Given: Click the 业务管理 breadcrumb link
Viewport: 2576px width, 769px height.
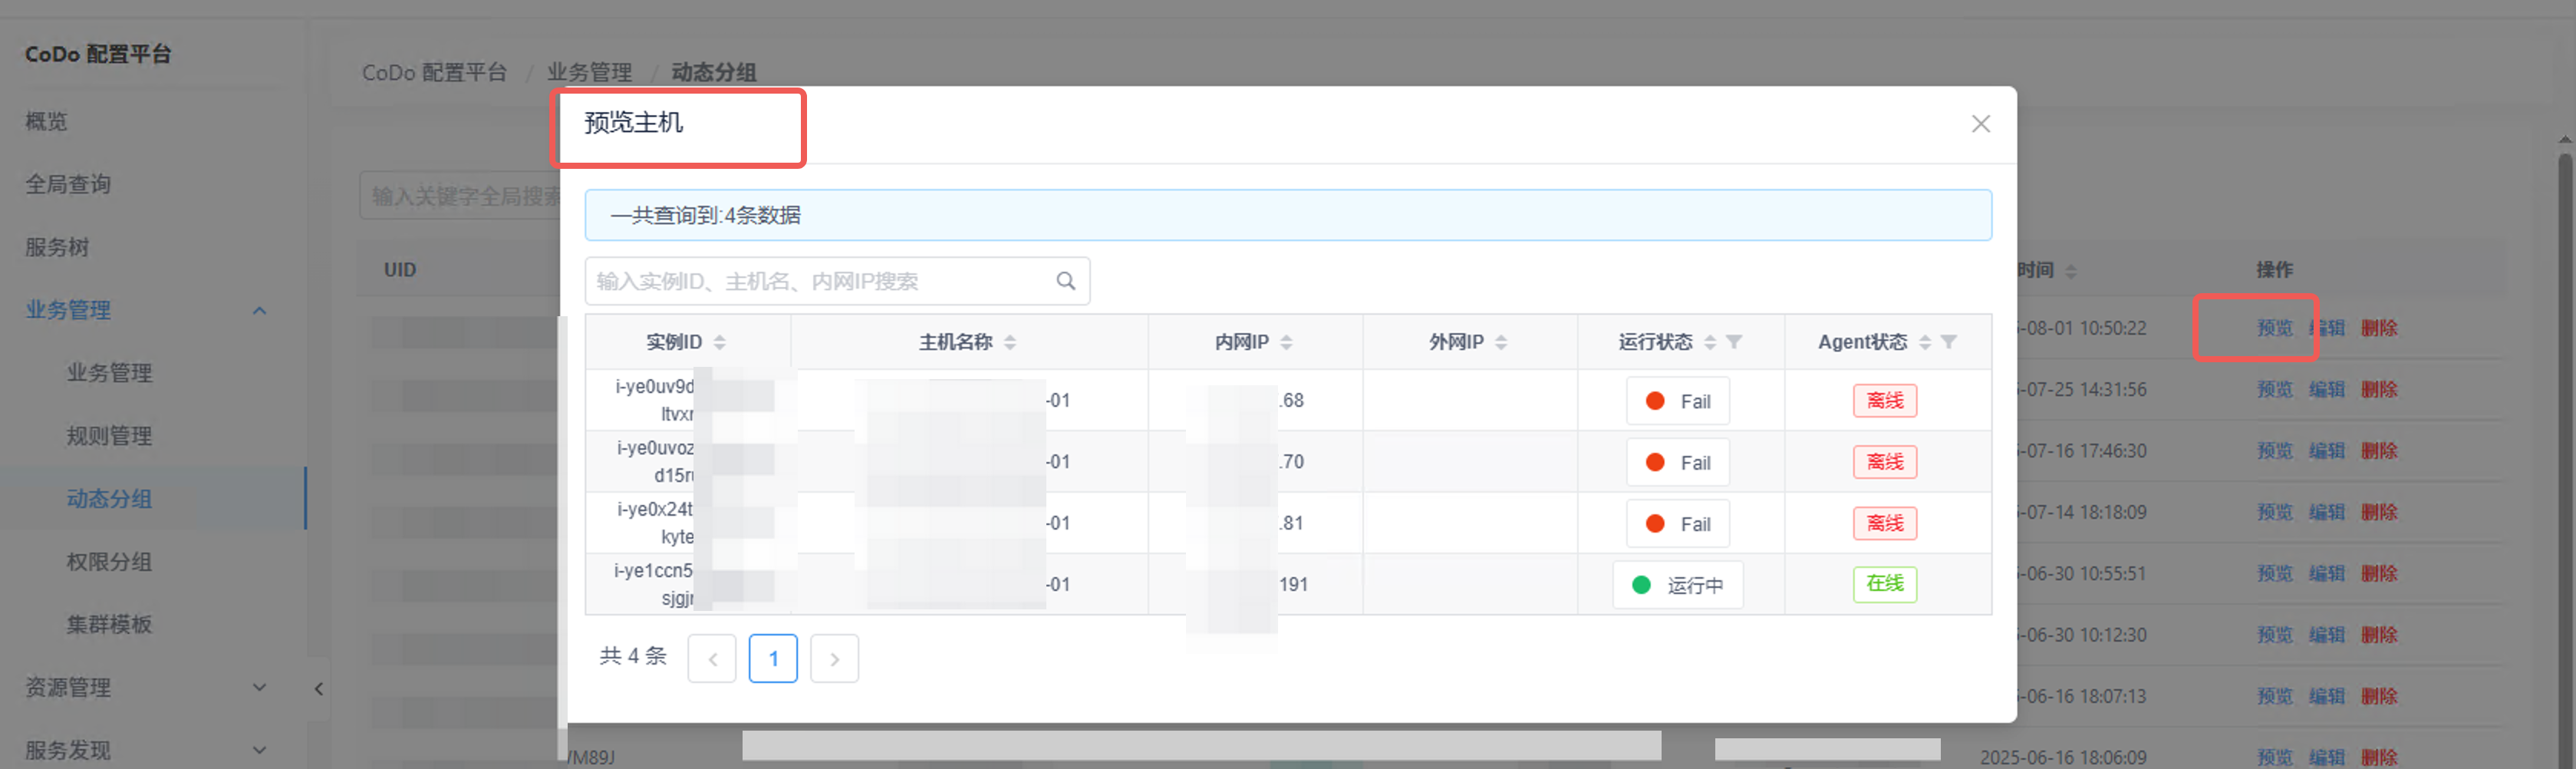Looking at the screenshot, I should click(589, 72).
